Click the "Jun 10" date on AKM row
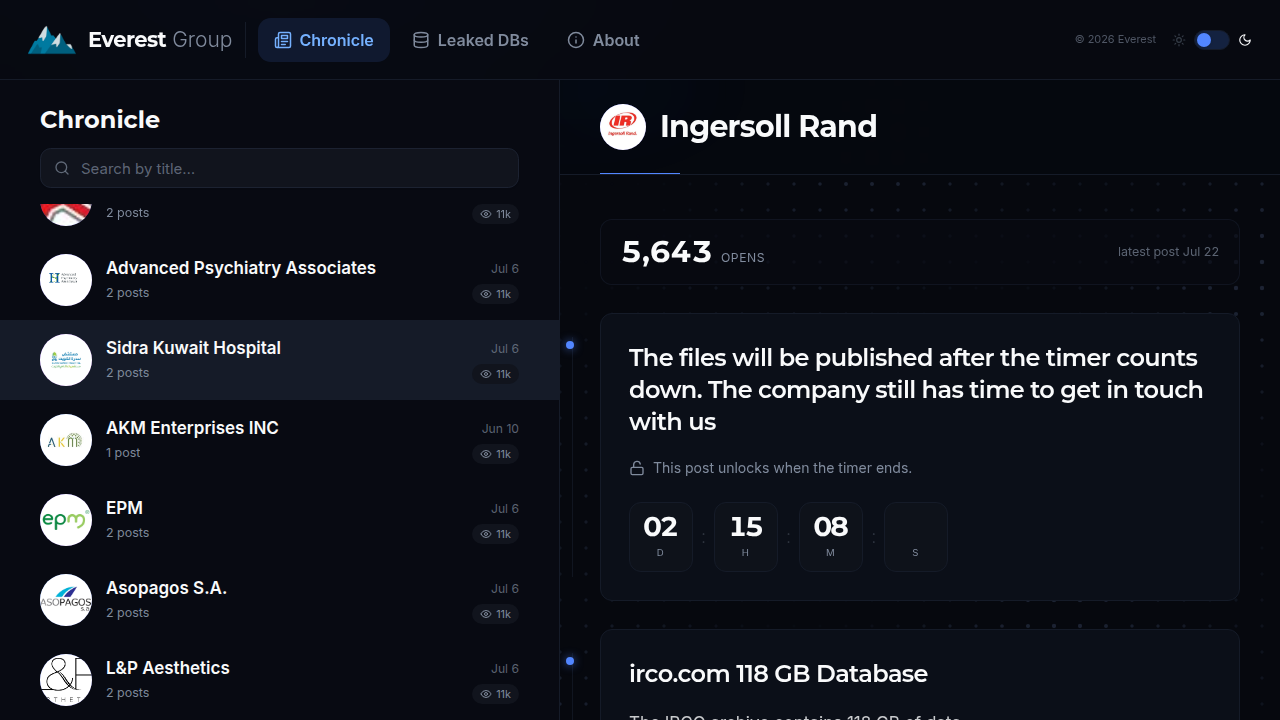The image size is (1280, 720). 500,429
